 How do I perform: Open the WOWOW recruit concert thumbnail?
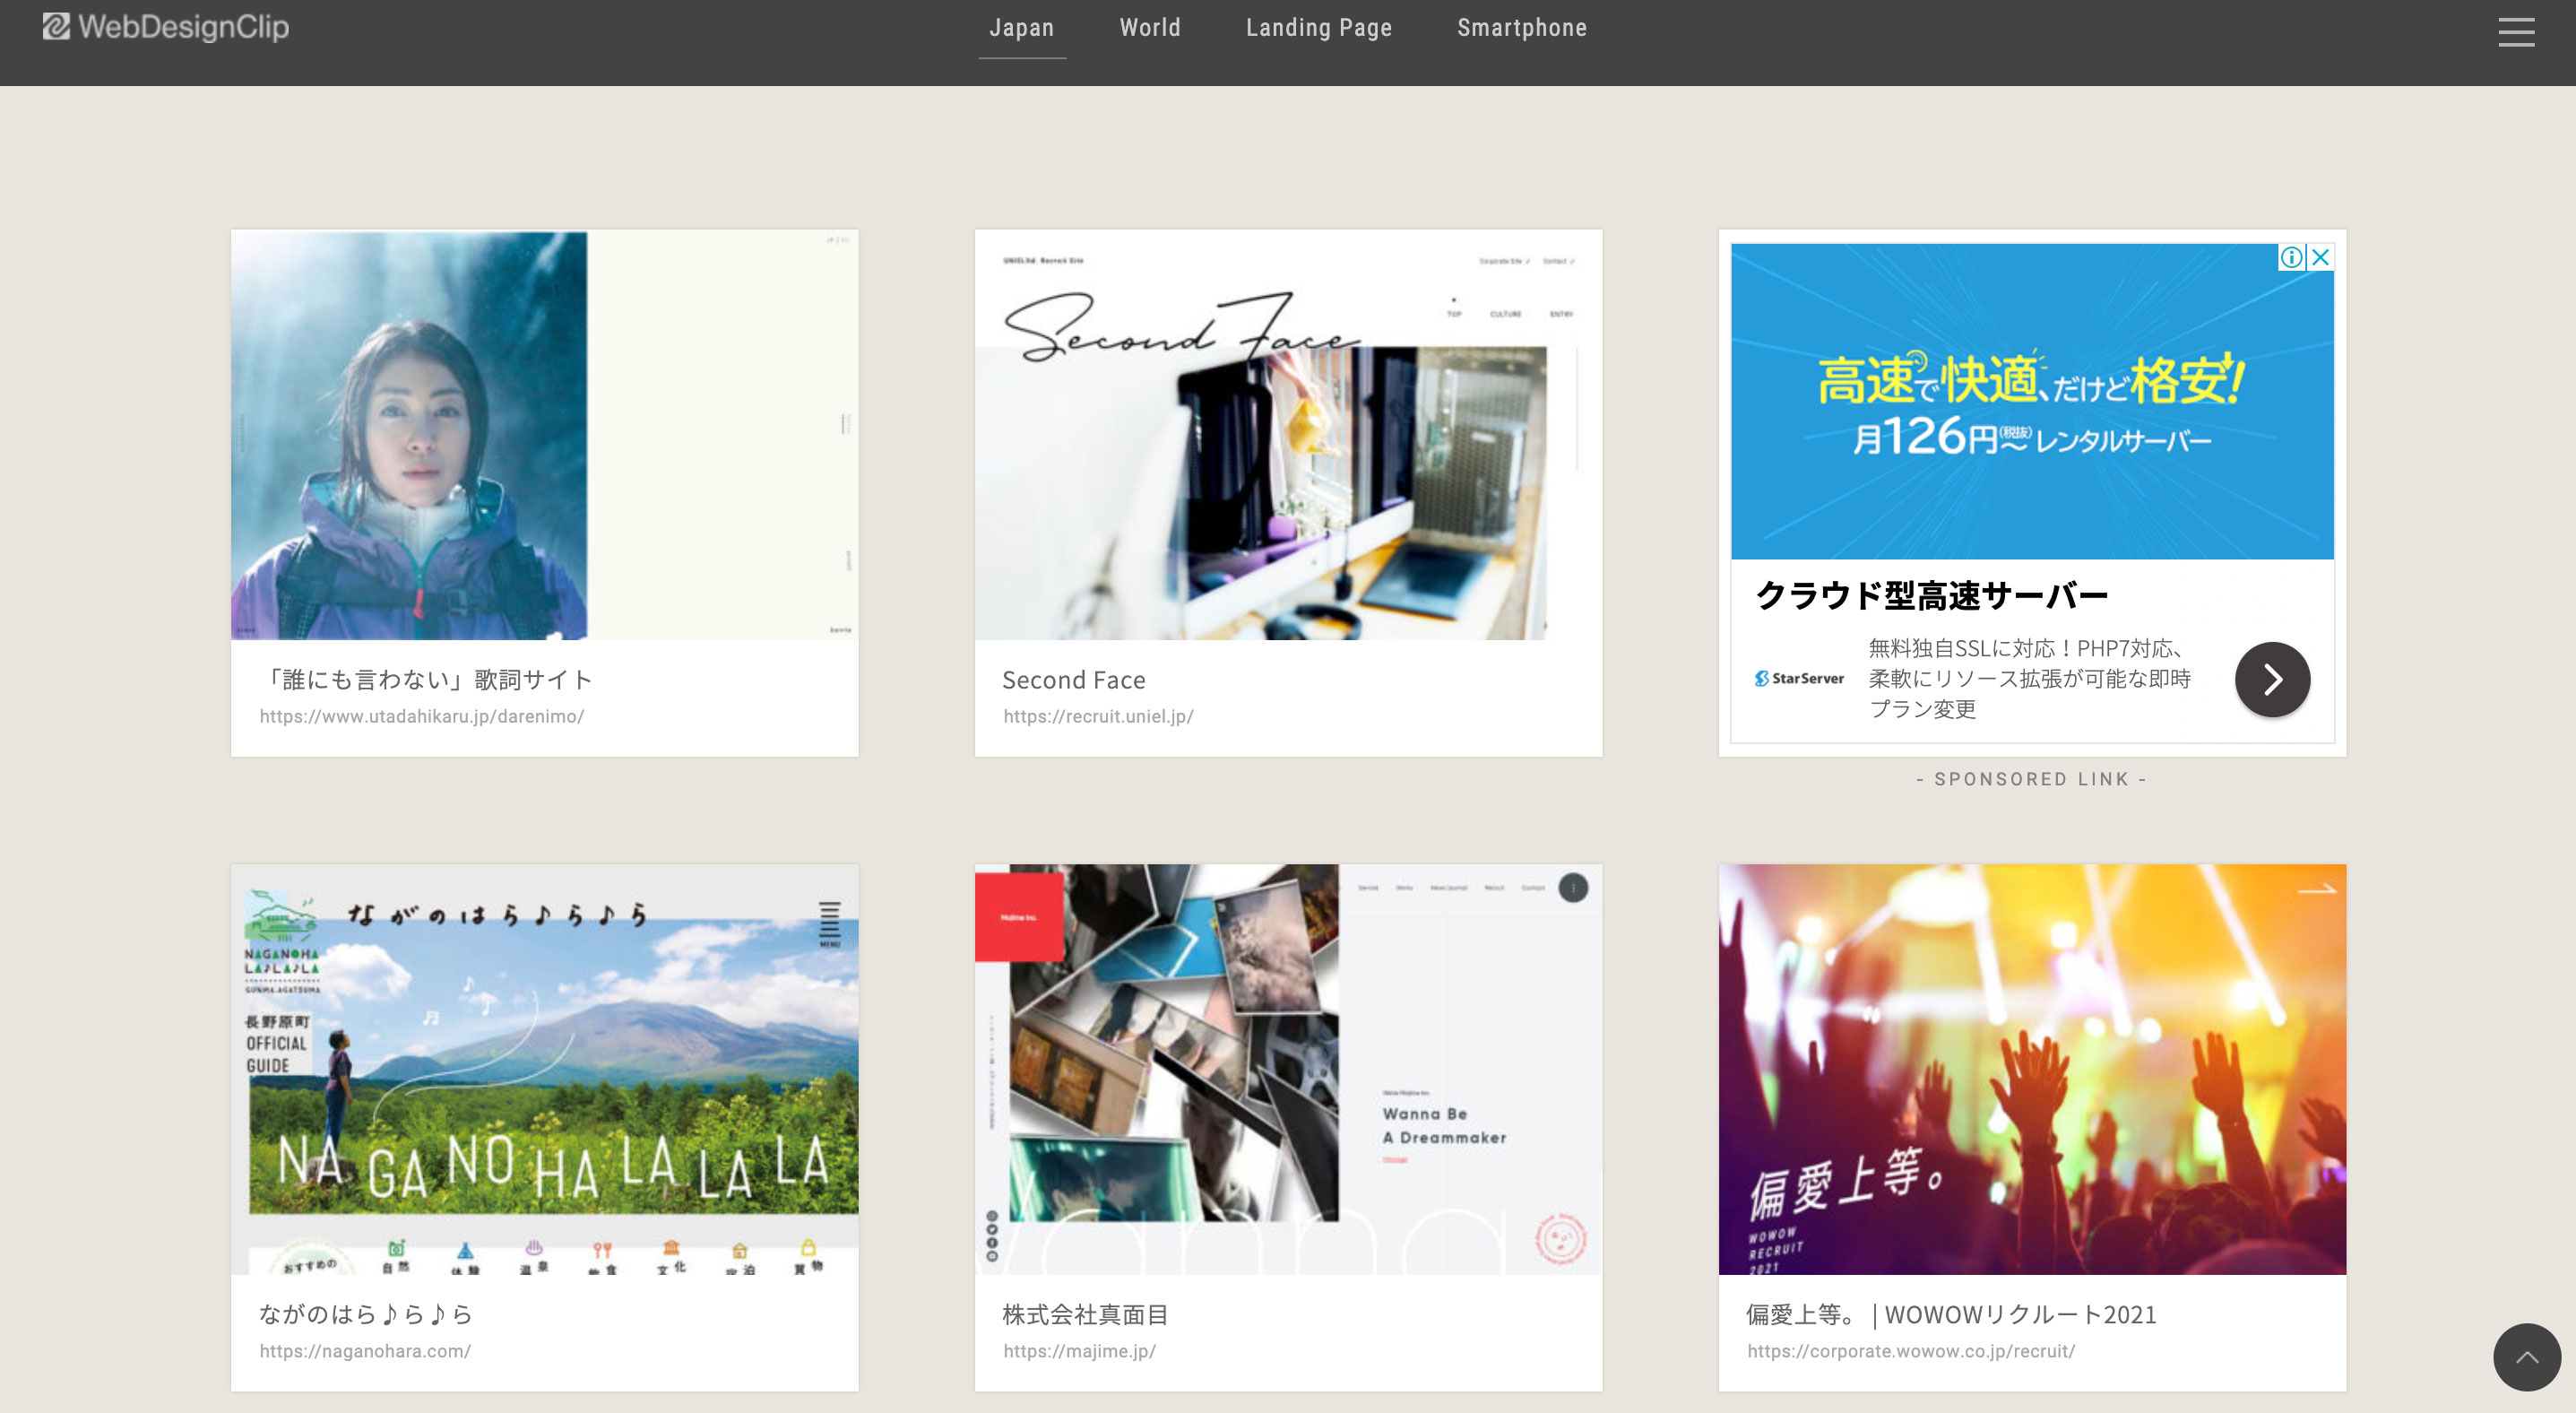pos(2031,1069)
